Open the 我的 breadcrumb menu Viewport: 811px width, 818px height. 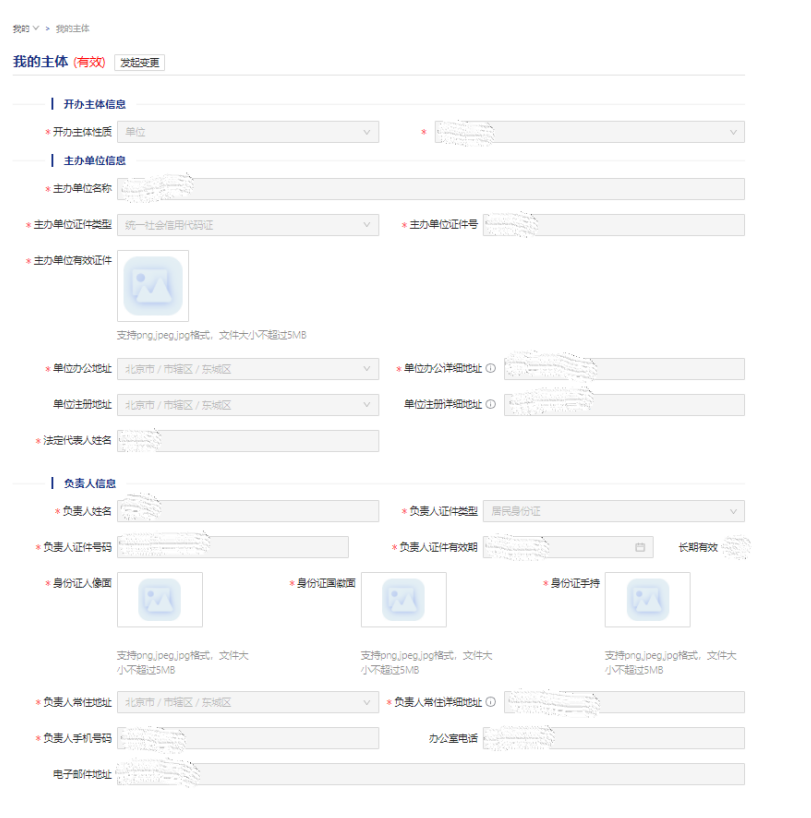point(25,28)
